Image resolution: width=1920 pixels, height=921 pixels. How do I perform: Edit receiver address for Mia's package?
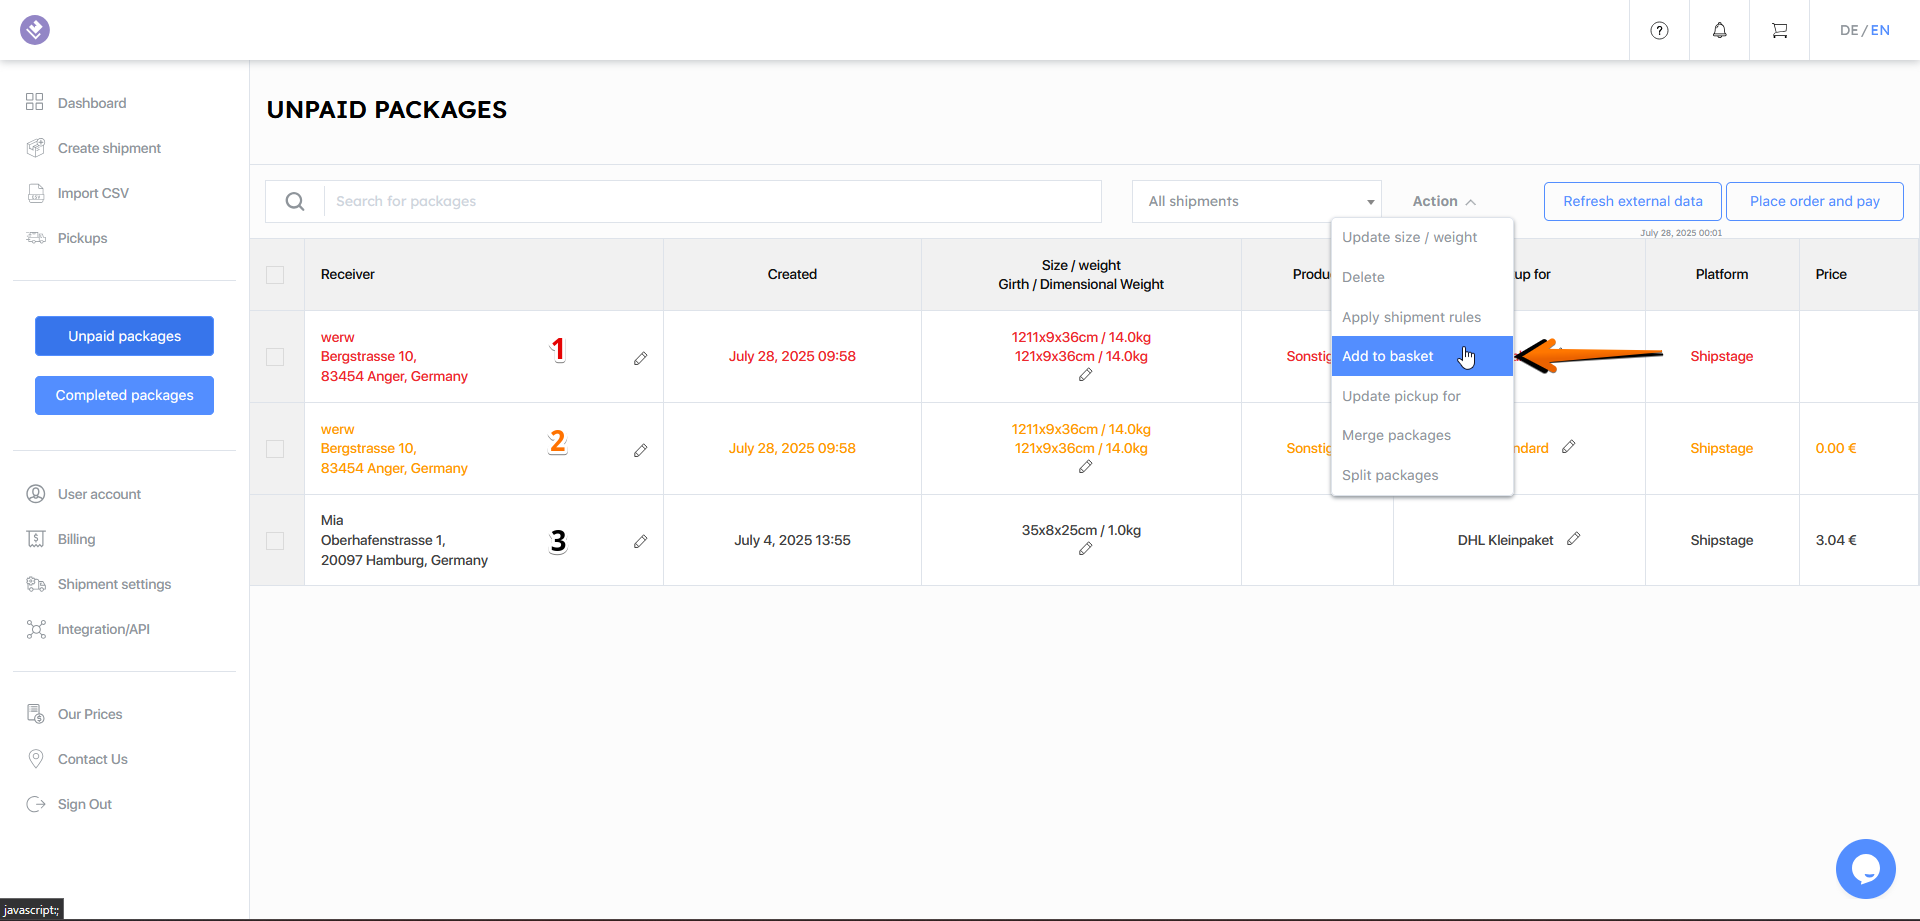[x=640, y=541]
